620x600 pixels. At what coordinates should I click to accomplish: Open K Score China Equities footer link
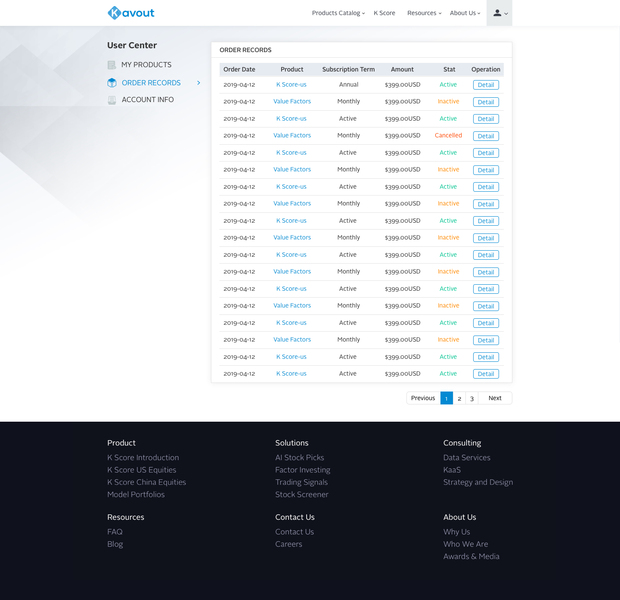tap(146, 482)
